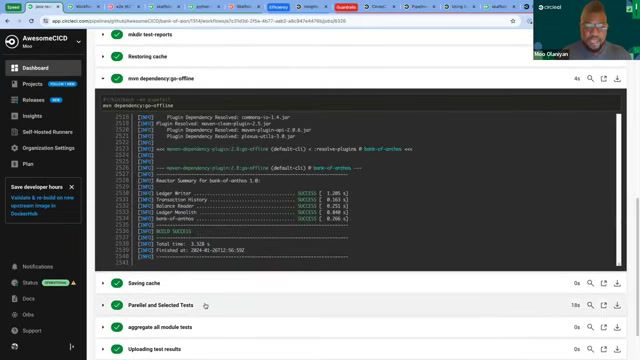Search the aggregate all module tests output
Screen dimensions: 640x360
[590, 327]
